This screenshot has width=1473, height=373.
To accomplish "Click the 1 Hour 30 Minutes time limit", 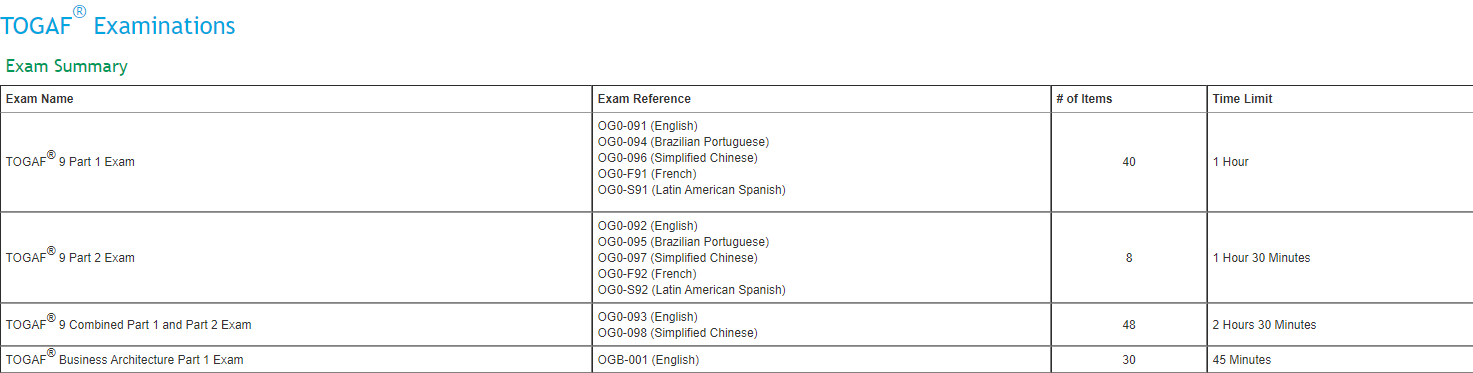I will click(x=1262, y=258).
